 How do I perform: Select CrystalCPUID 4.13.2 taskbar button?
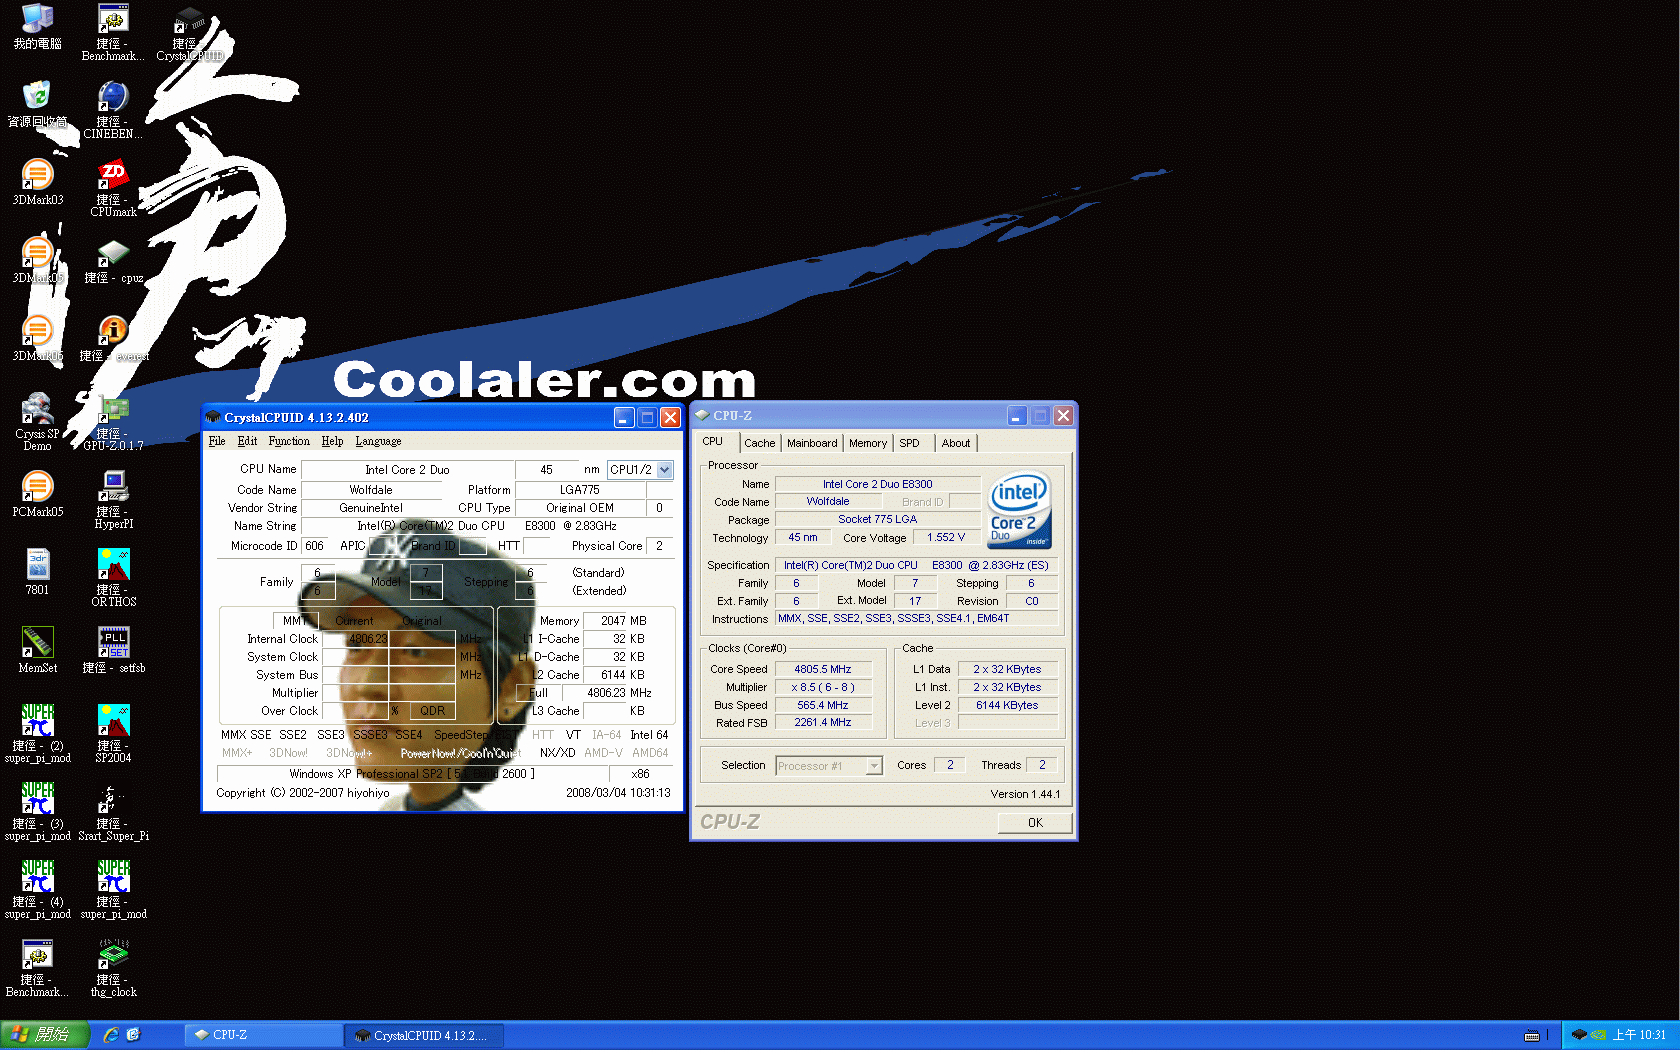424,1035
